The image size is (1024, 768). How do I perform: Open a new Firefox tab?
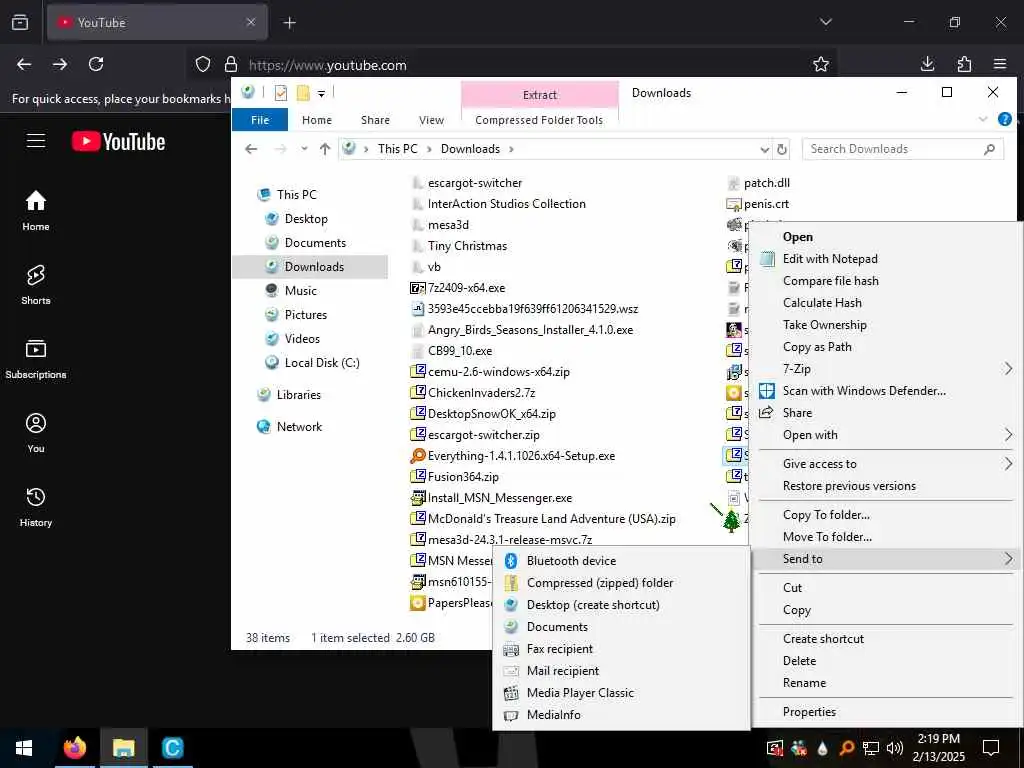point(289,23)
